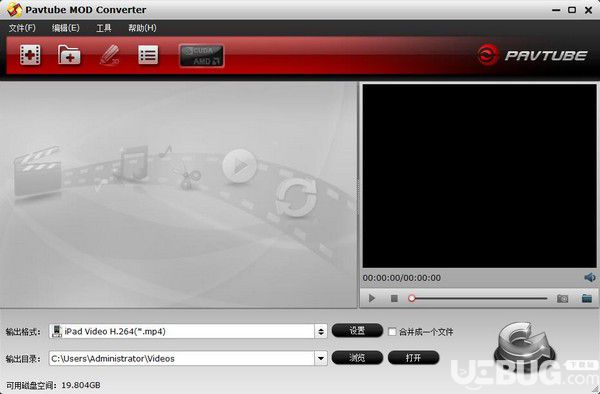Mute the preview volume speaker
The width and height of the screenshot is (600, 394).
[x=590, y=278]
